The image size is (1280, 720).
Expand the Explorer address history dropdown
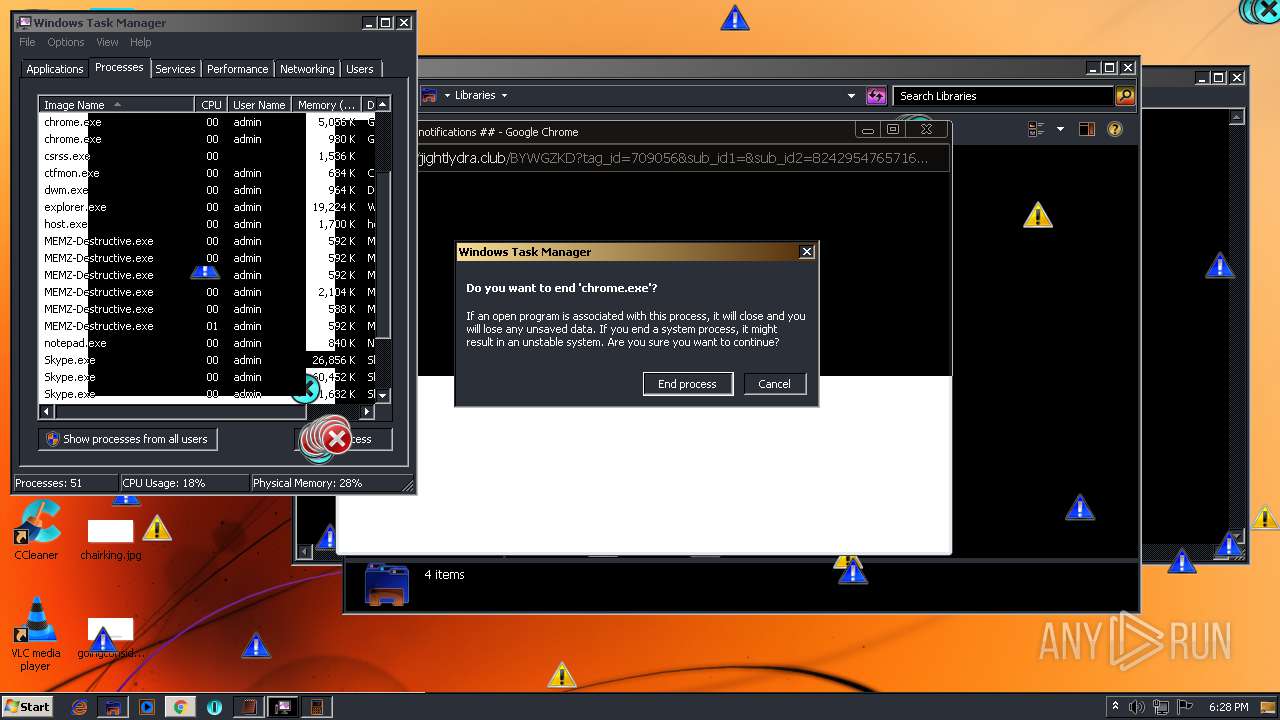click(x=851, y=96)
